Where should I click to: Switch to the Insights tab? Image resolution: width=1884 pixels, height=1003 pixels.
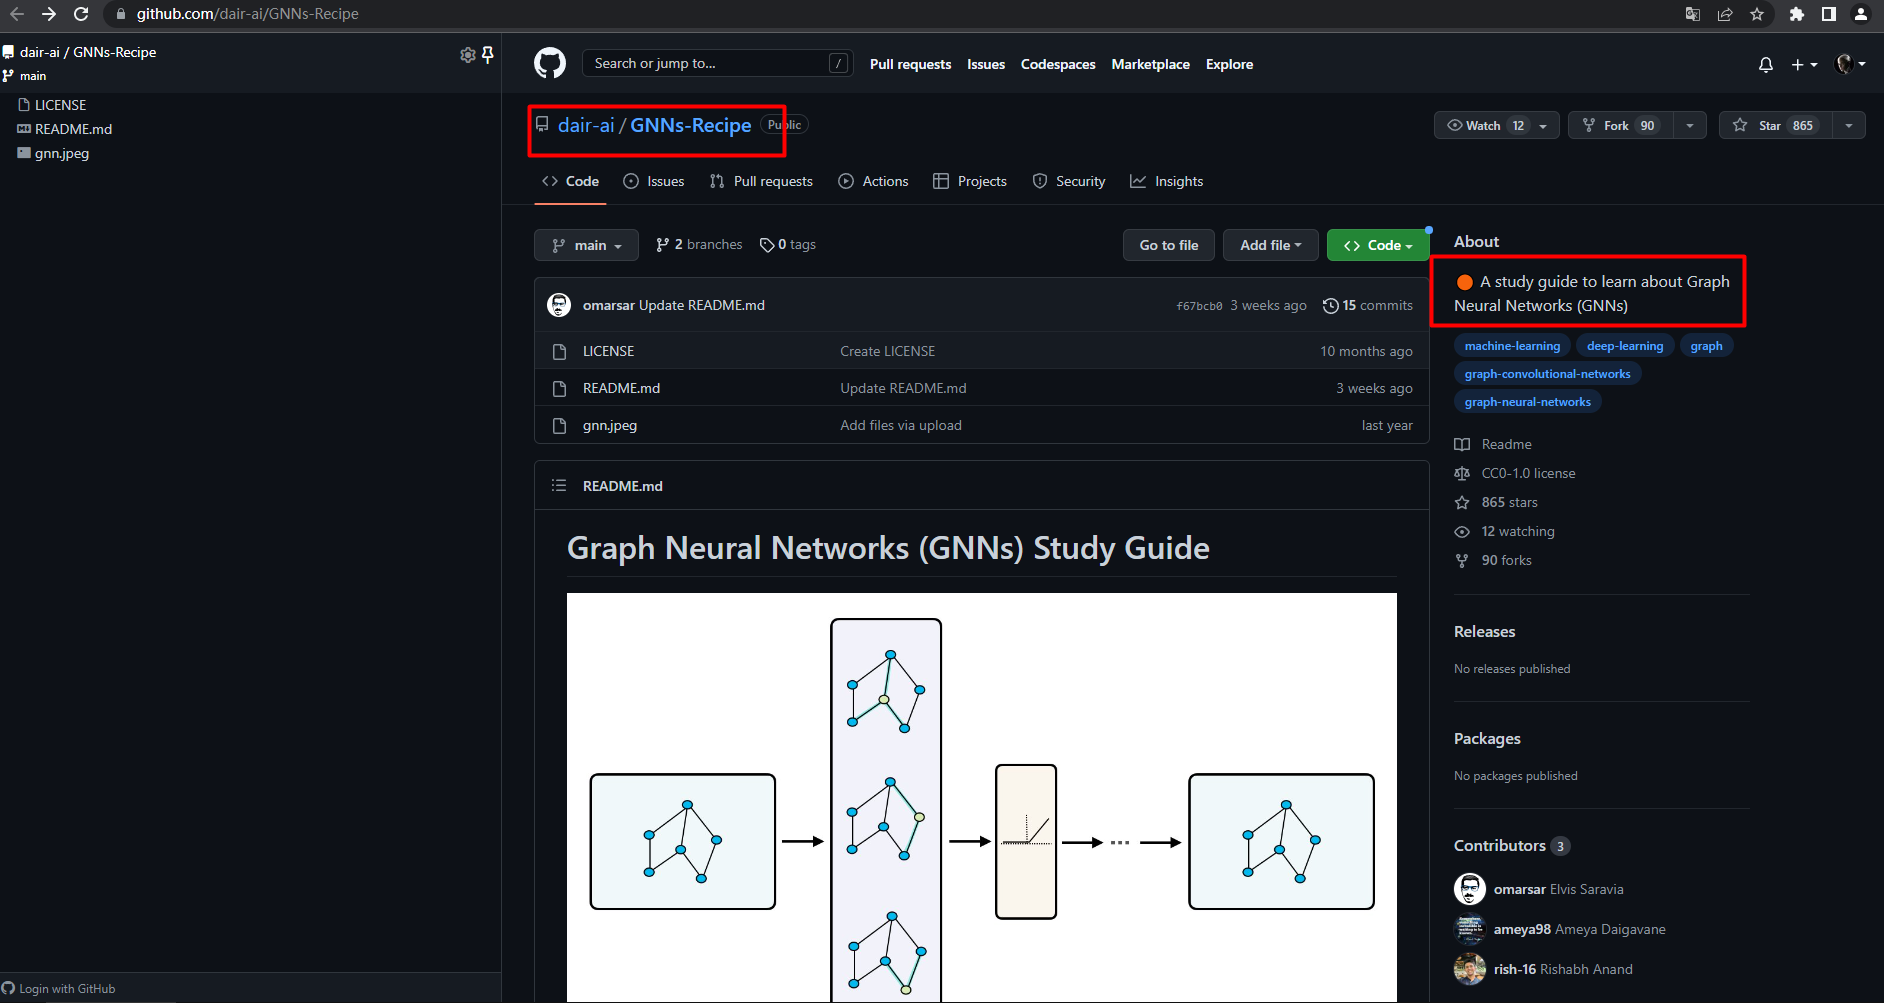1167,181
